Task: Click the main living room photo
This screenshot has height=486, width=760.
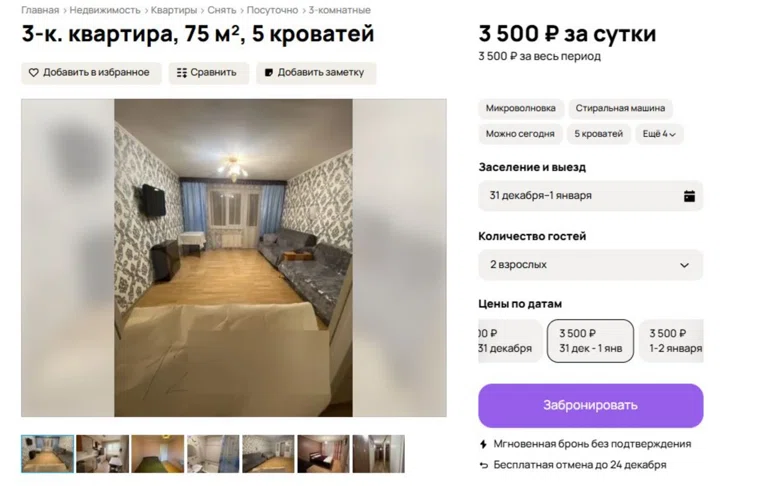Action: 234,258
